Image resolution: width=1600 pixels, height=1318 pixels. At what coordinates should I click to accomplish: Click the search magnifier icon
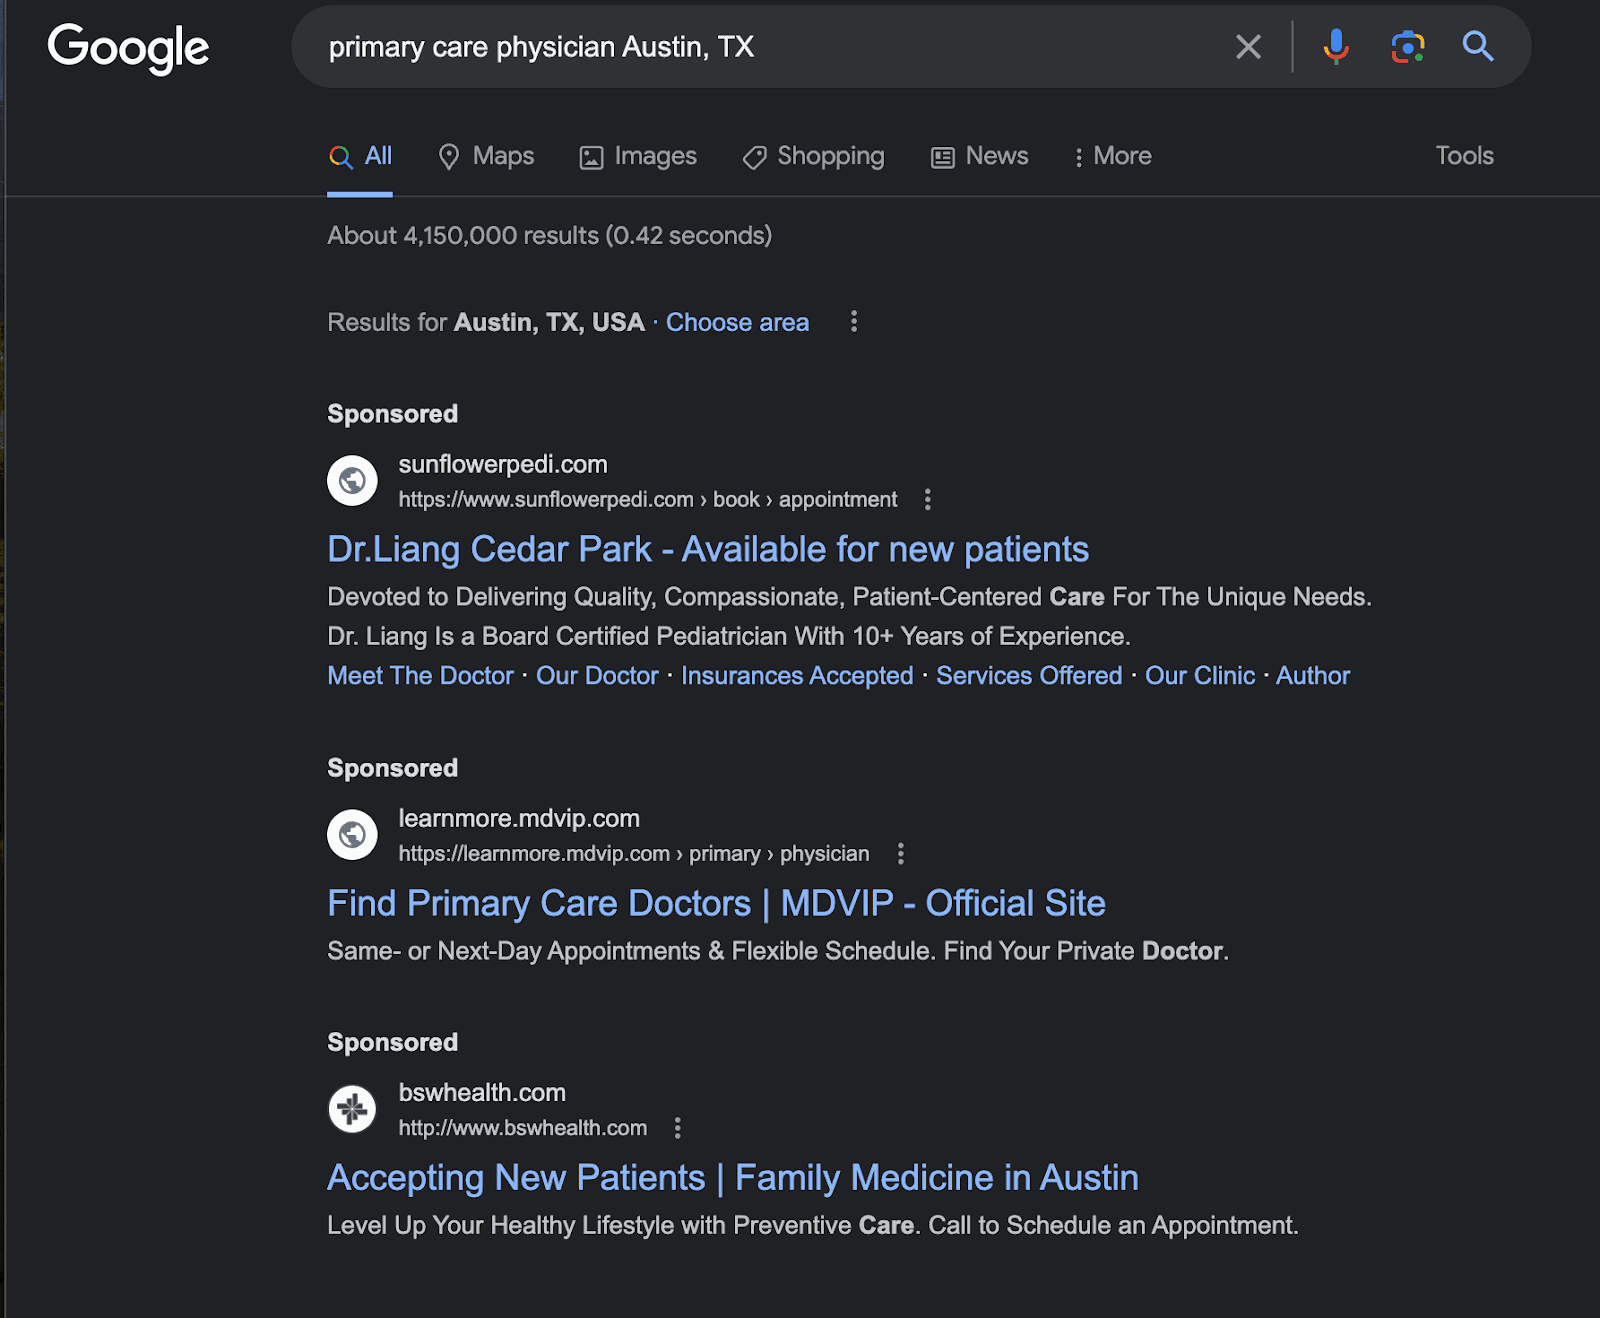point(1478,46)
